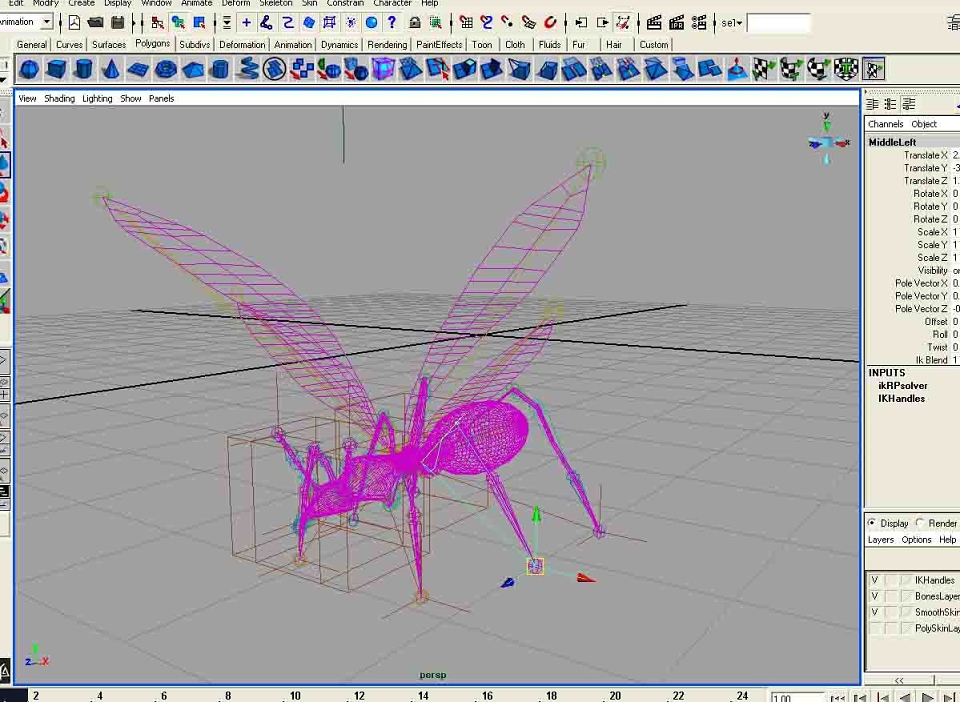Create a polygon cube from shelf
Screen dimensions: 960x702
(56, 70)
